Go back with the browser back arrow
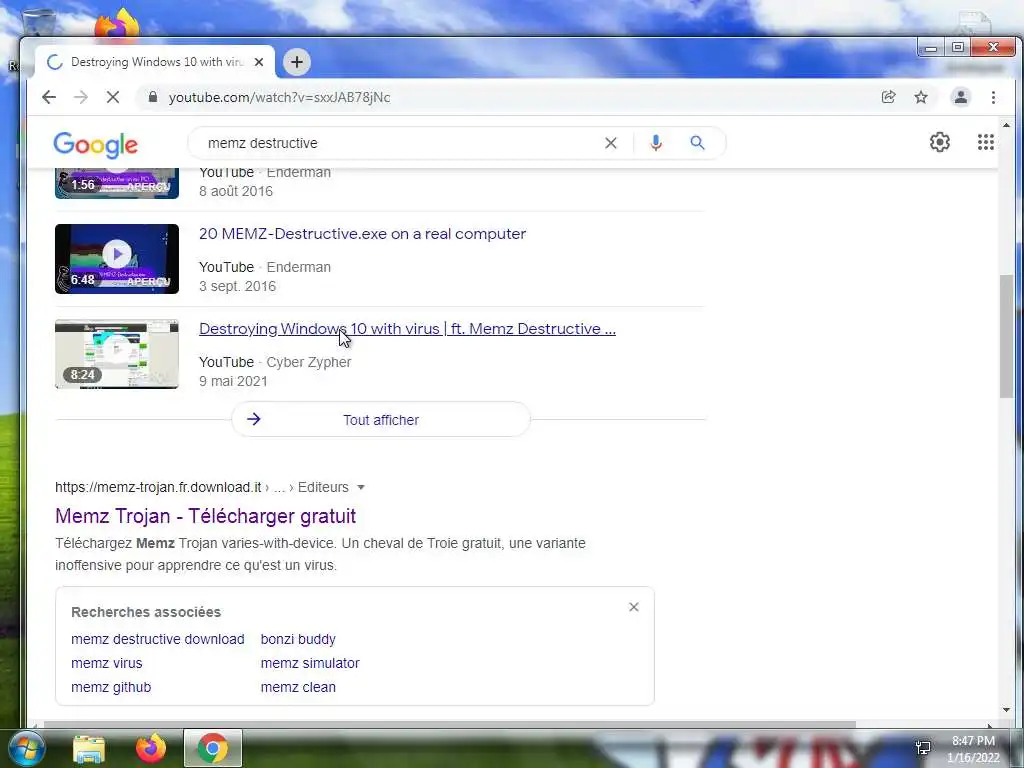This screenshot has height=768, width=1024. point(49,97)
